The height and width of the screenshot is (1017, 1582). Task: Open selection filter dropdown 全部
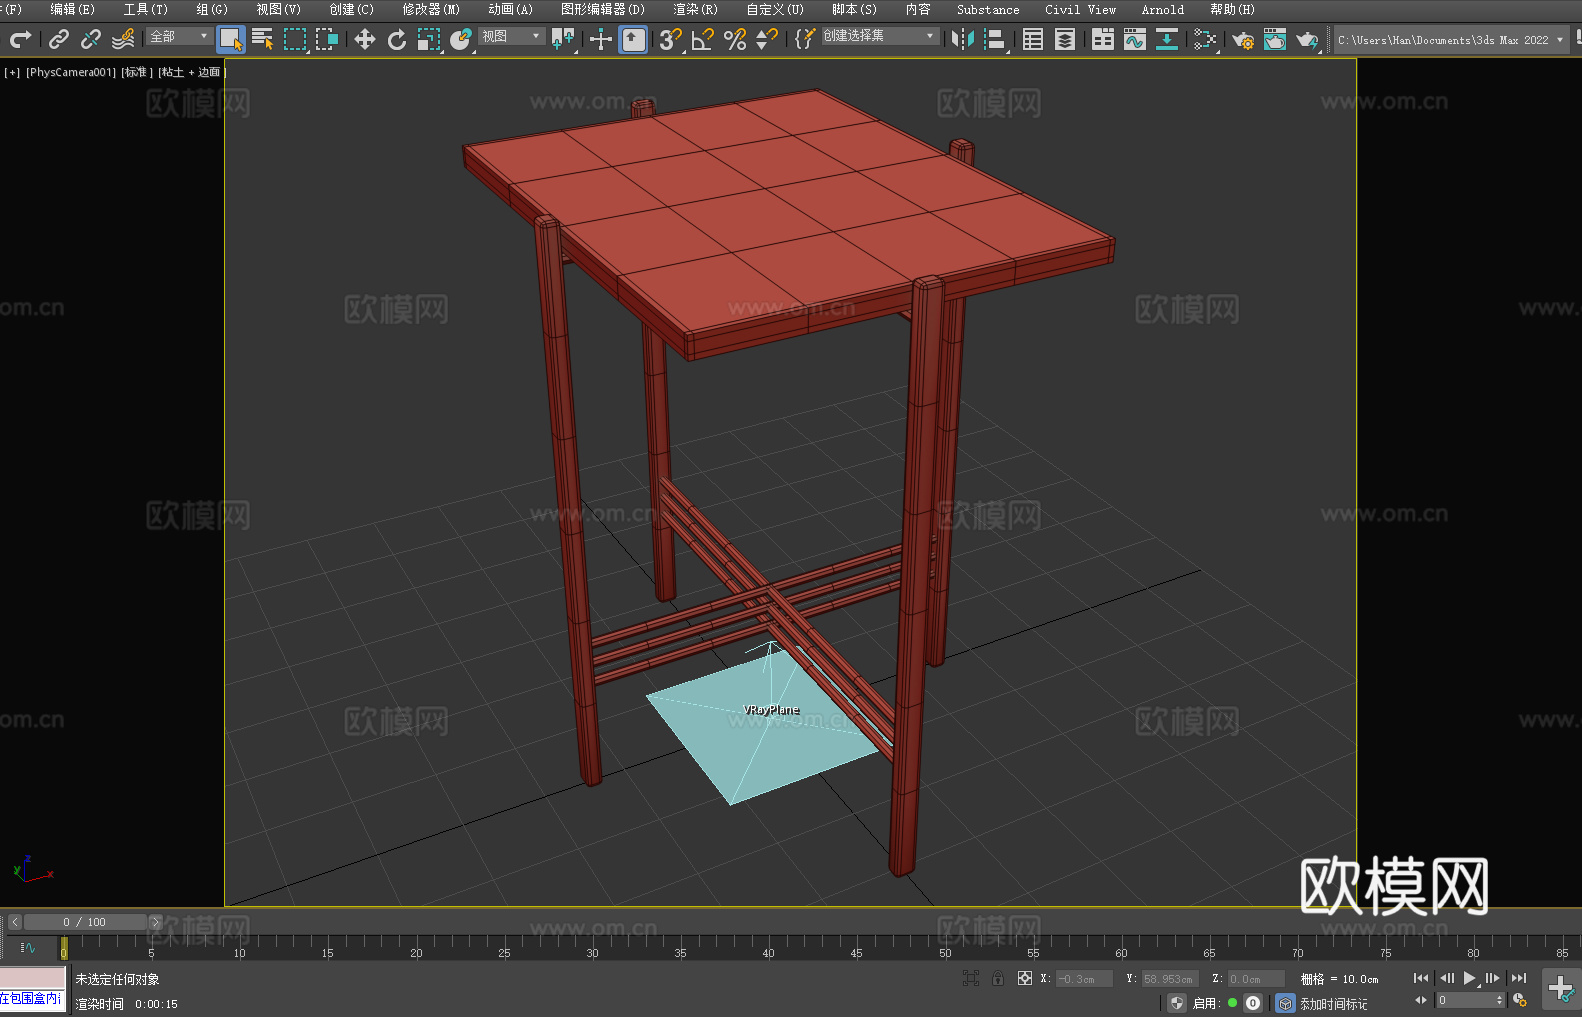coord(180,36)
